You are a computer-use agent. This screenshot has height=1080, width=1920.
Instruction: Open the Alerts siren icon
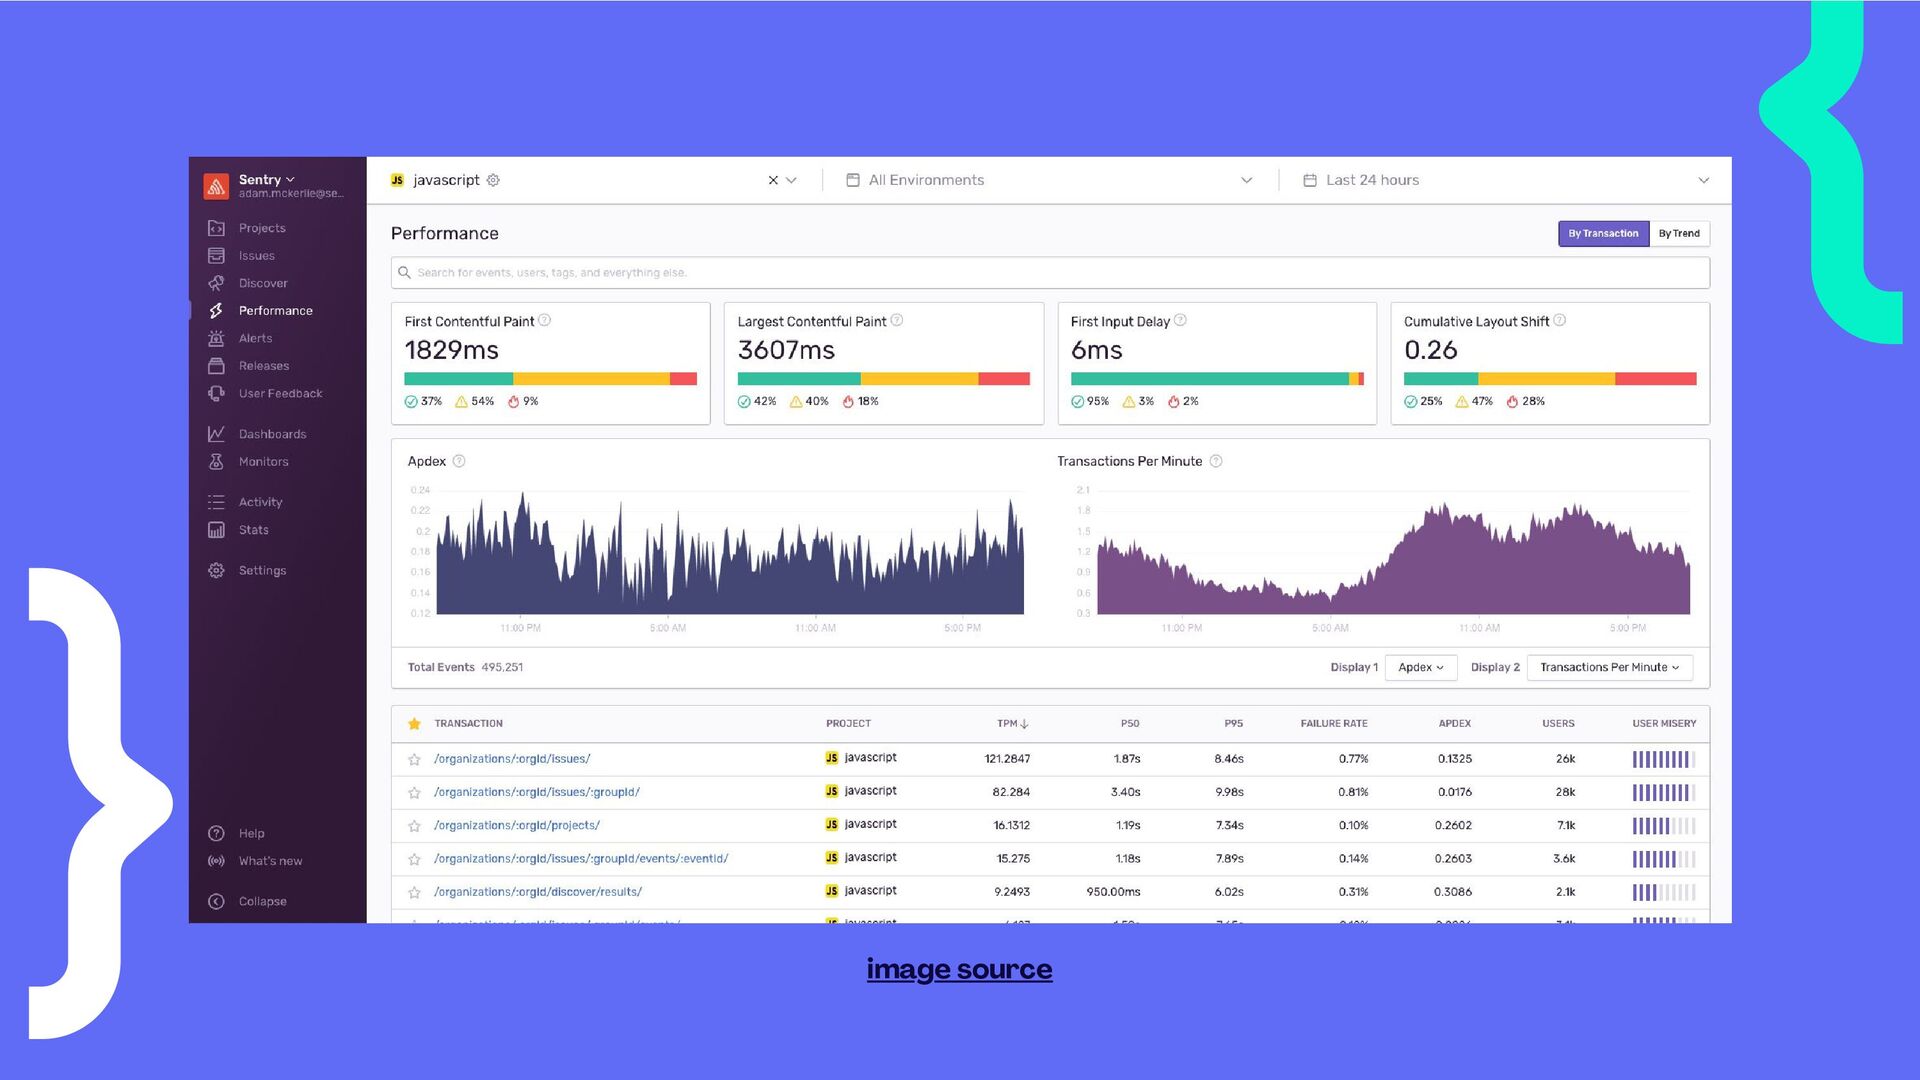[x=216, y=338]
